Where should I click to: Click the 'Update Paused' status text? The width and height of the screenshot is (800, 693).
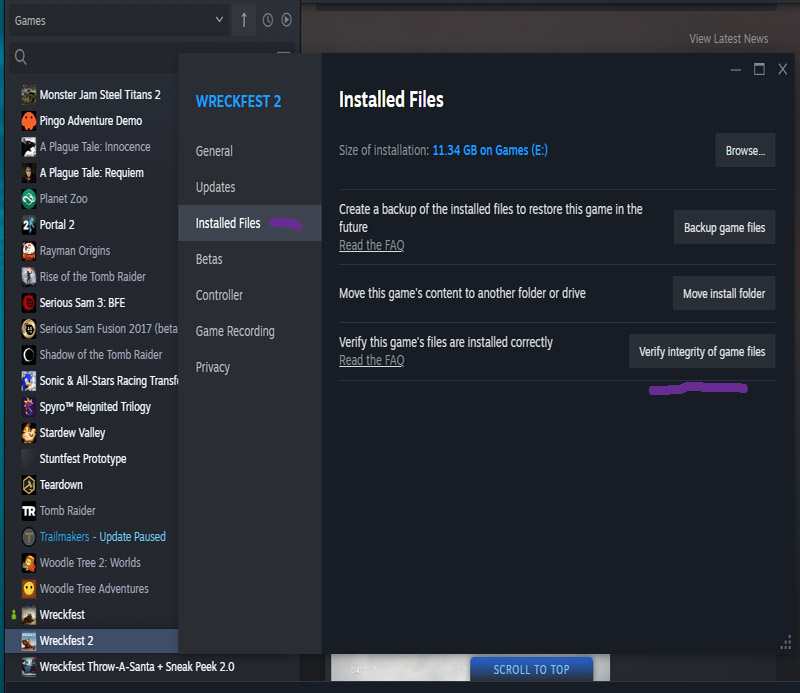point(132,537)
